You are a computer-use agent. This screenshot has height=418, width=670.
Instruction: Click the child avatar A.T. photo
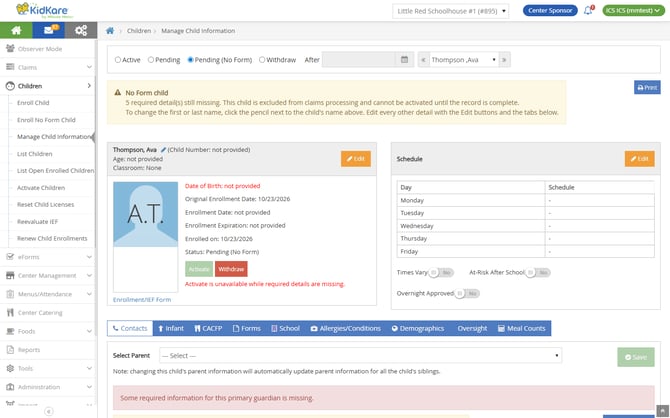(145, 214)
